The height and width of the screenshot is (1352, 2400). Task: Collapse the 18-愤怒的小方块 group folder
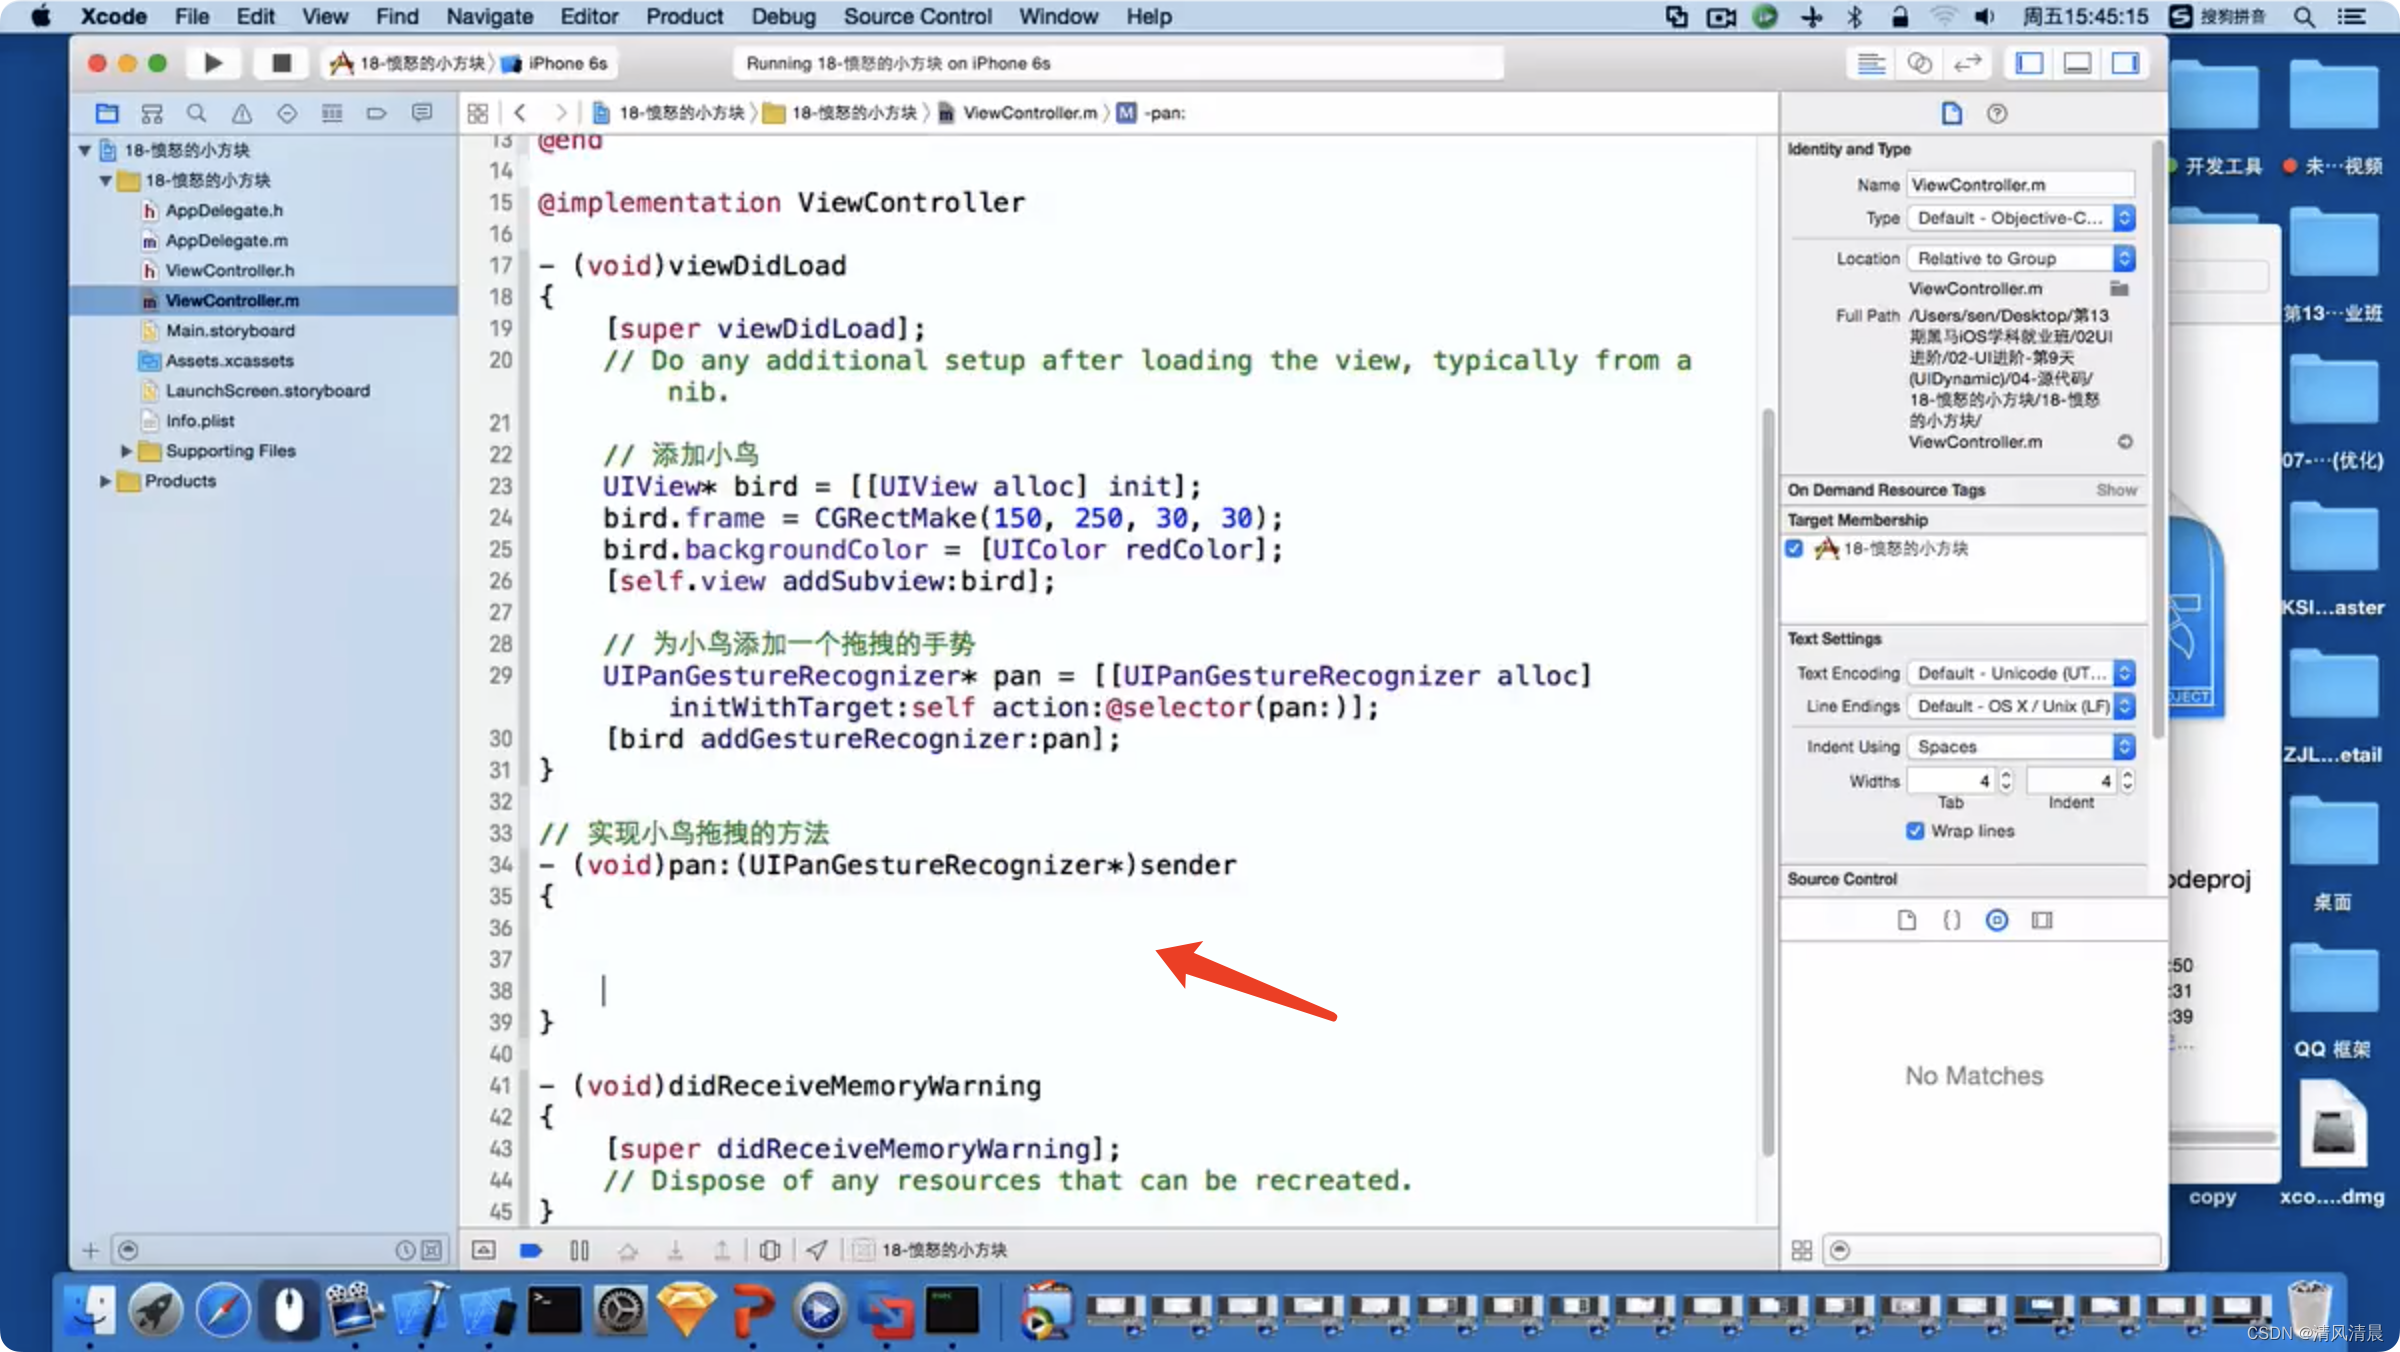pyautogui.click(x=105, y=180)
